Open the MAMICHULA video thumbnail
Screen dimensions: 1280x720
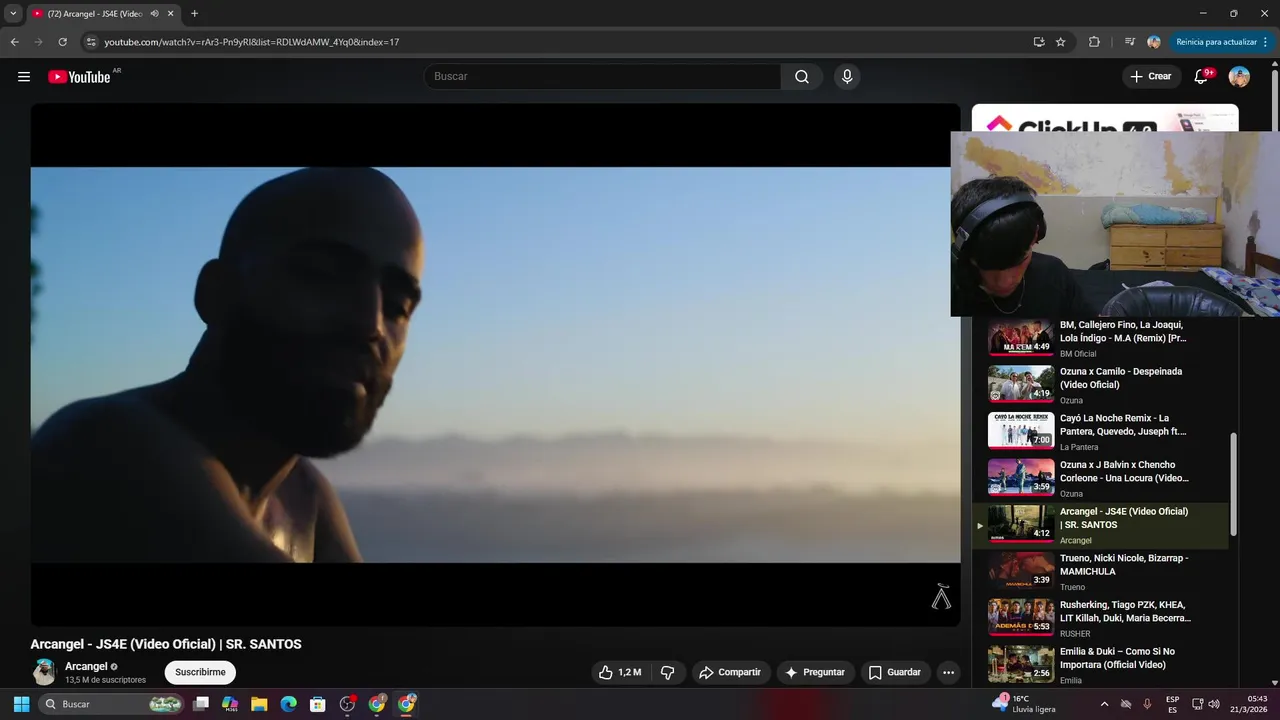coord(1021,571)
